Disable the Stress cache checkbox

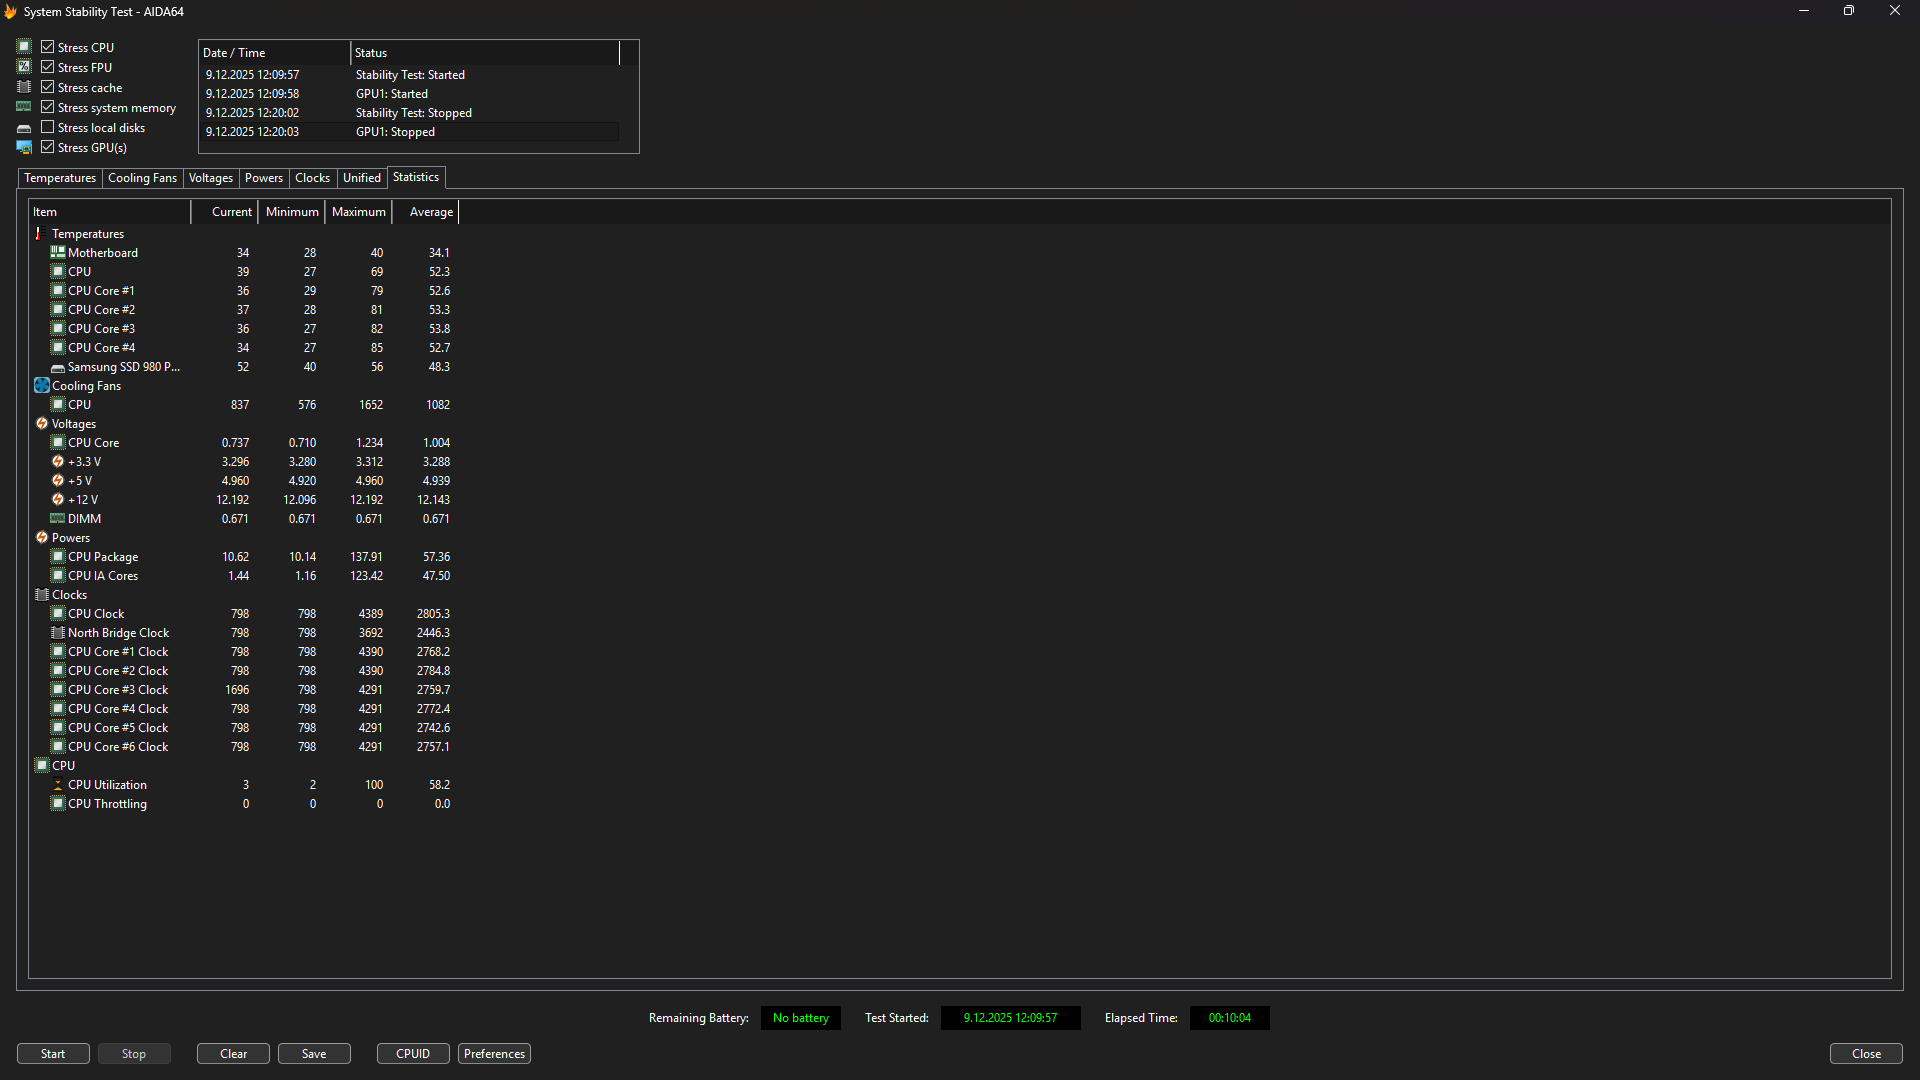point(47,87)
